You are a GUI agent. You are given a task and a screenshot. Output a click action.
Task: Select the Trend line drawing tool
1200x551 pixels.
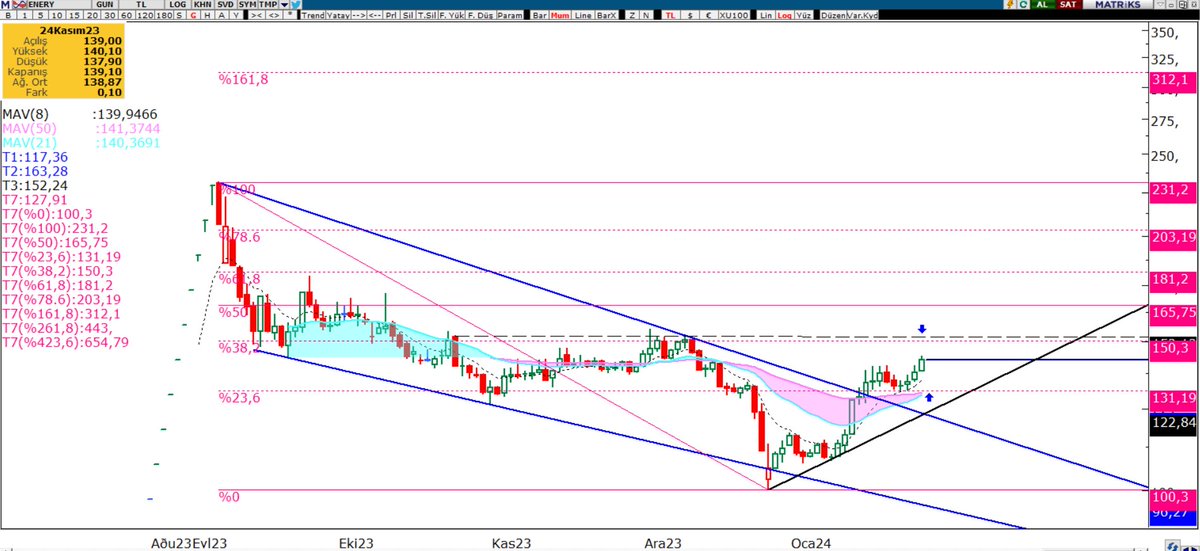[x=313, y=16]
